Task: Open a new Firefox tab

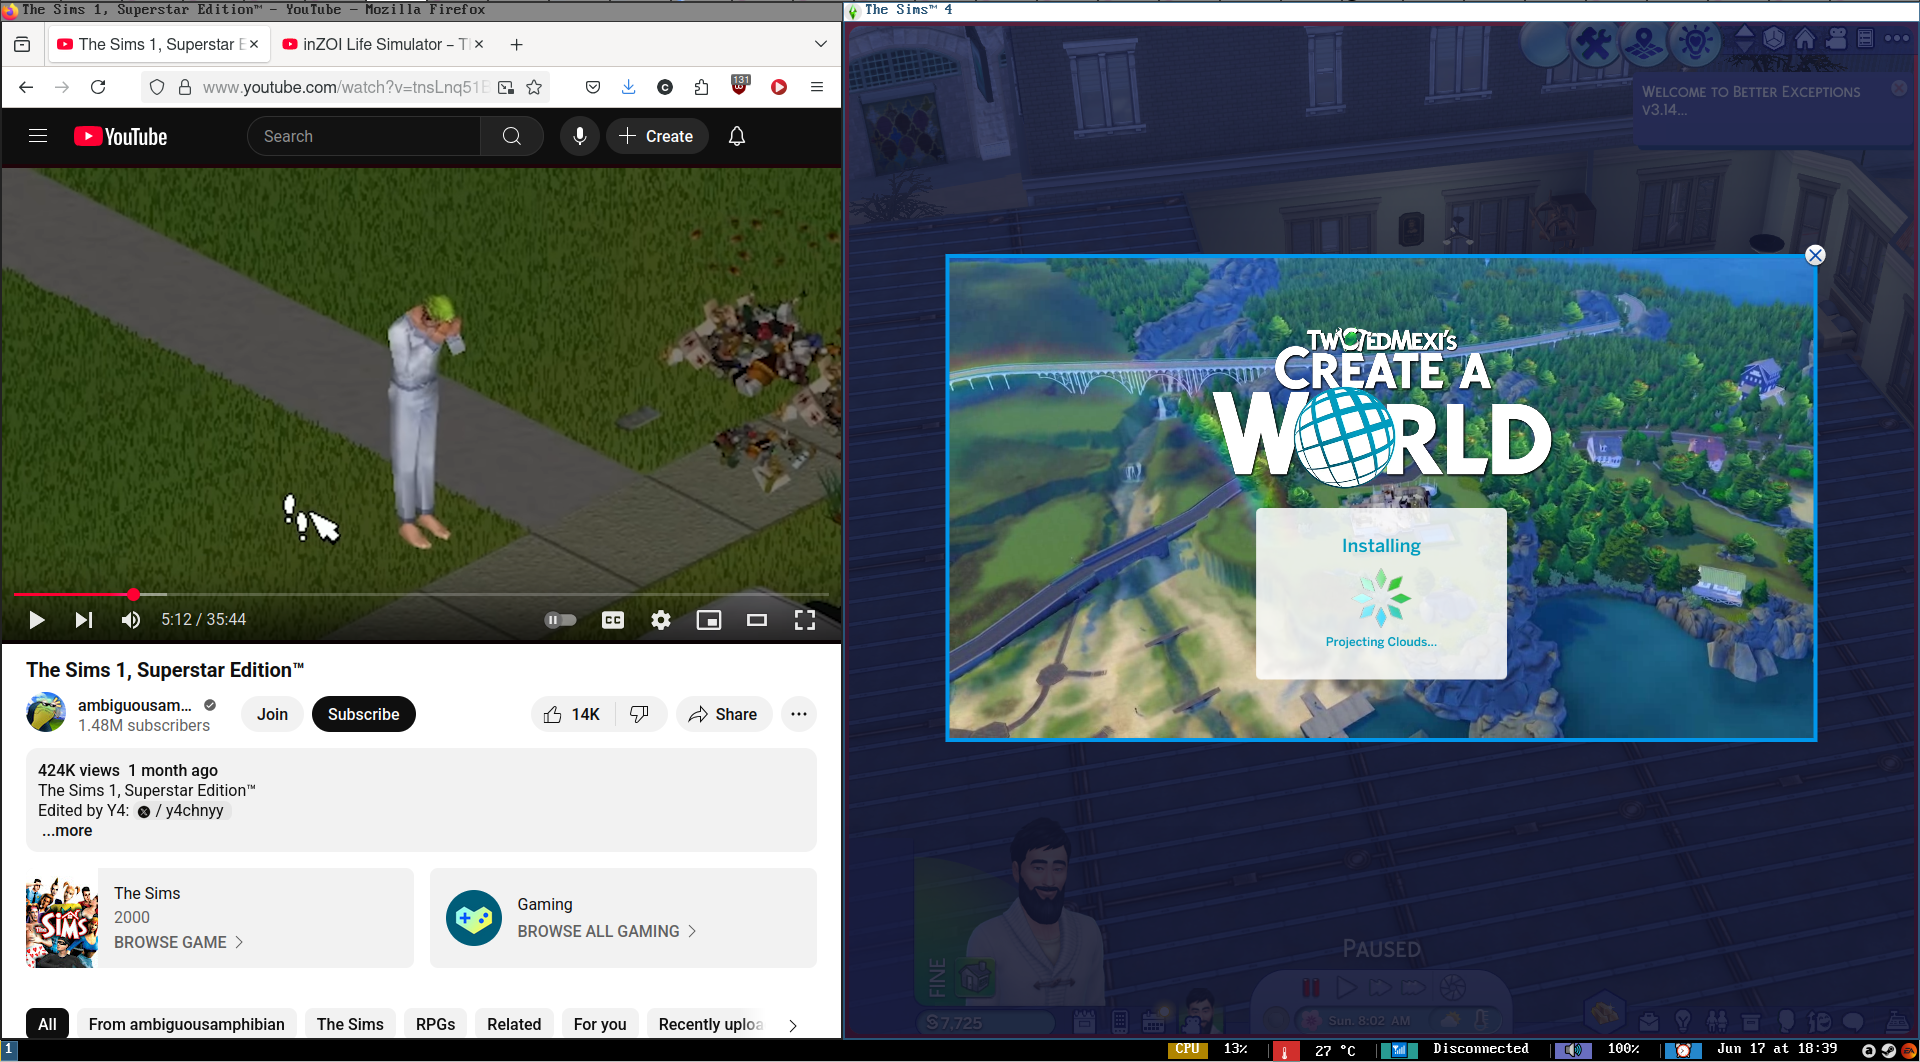Action: pos(516,44)
